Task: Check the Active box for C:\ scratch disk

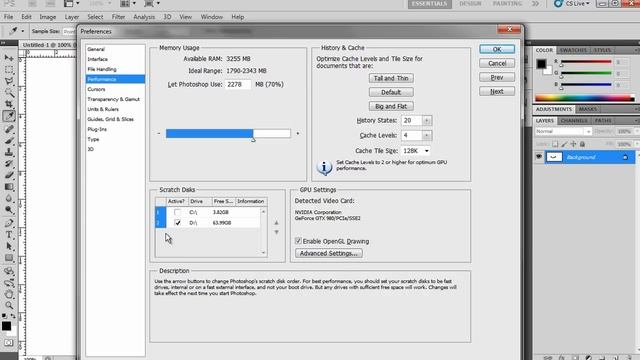Action: [x=177, y=212]
